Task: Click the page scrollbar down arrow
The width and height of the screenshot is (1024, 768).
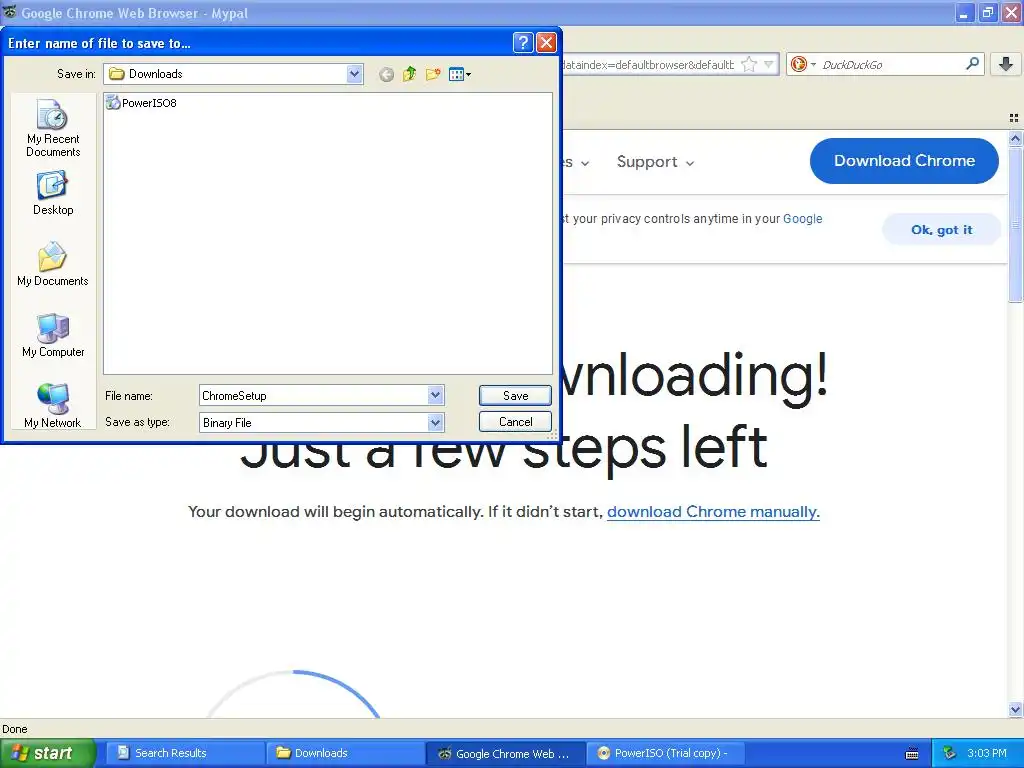Action: pos(1015,709)
